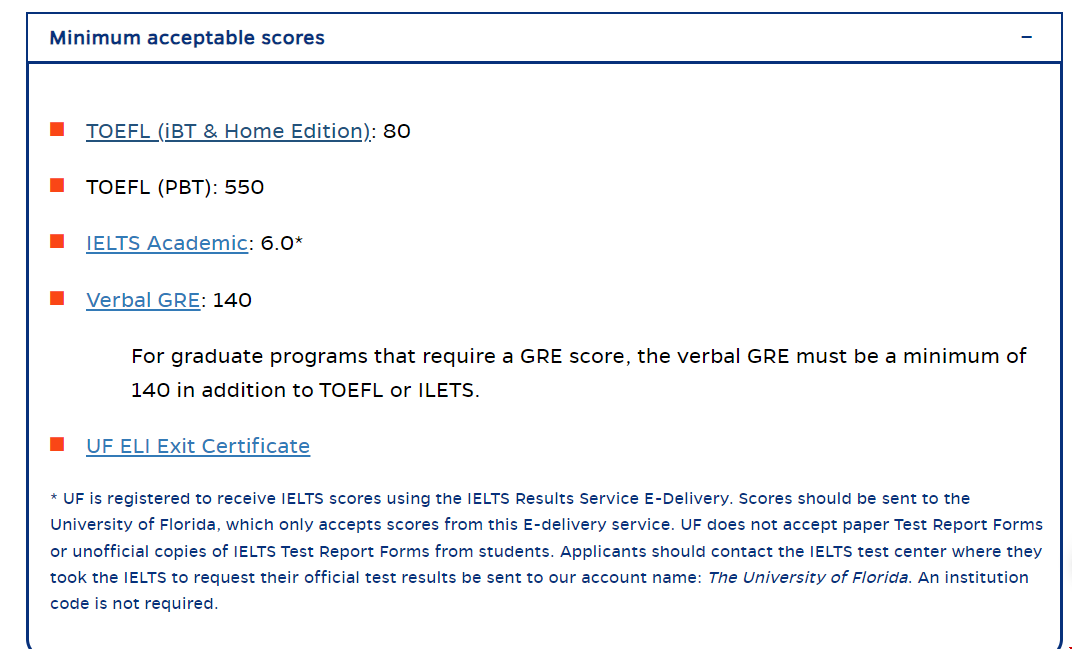1072x649 pixels.
Task: Click the score 80 after TOEFL iBT
Action: point(397,131)
